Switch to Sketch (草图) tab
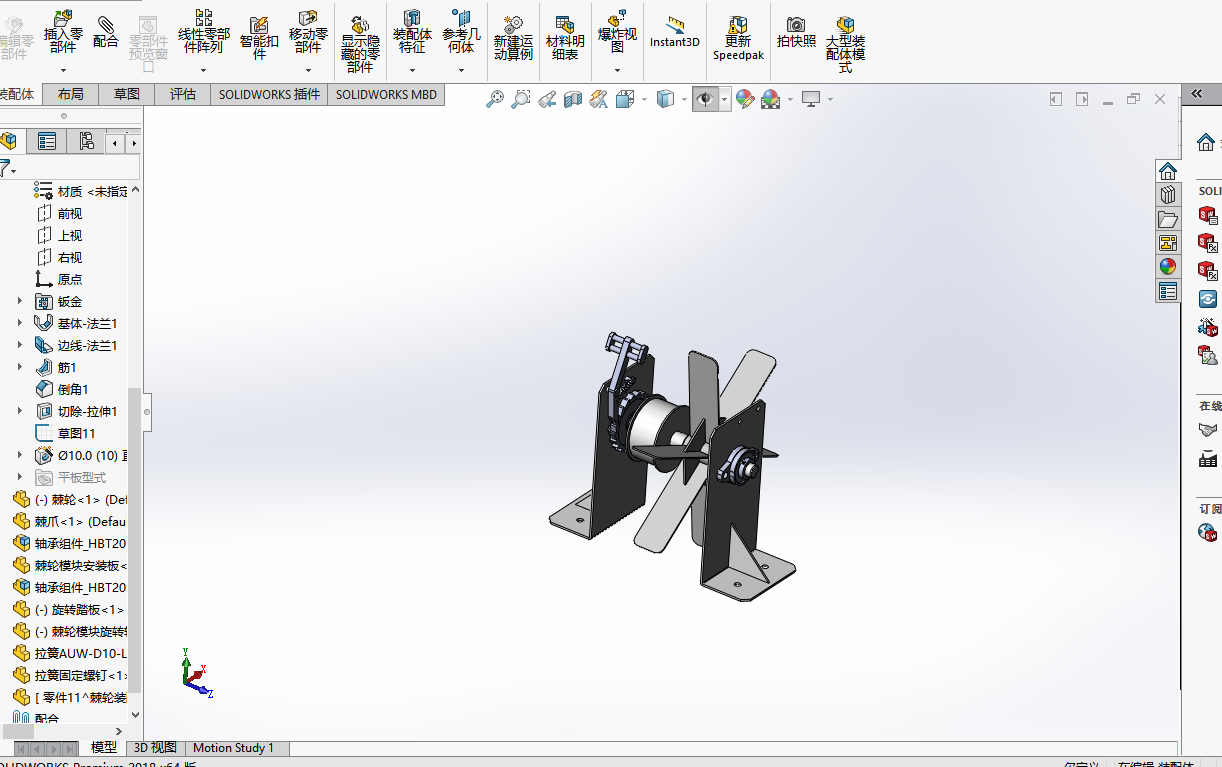The image size is (1222, 767). point(127,94)
